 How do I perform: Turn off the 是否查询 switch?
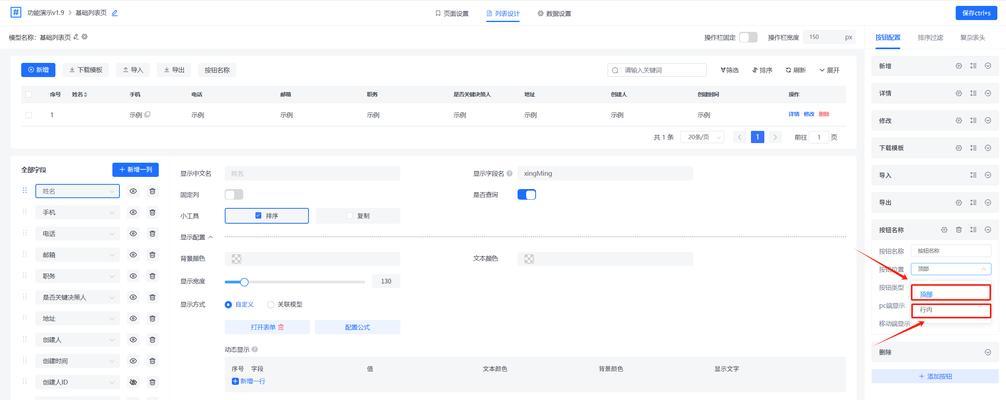click(527, 195)
